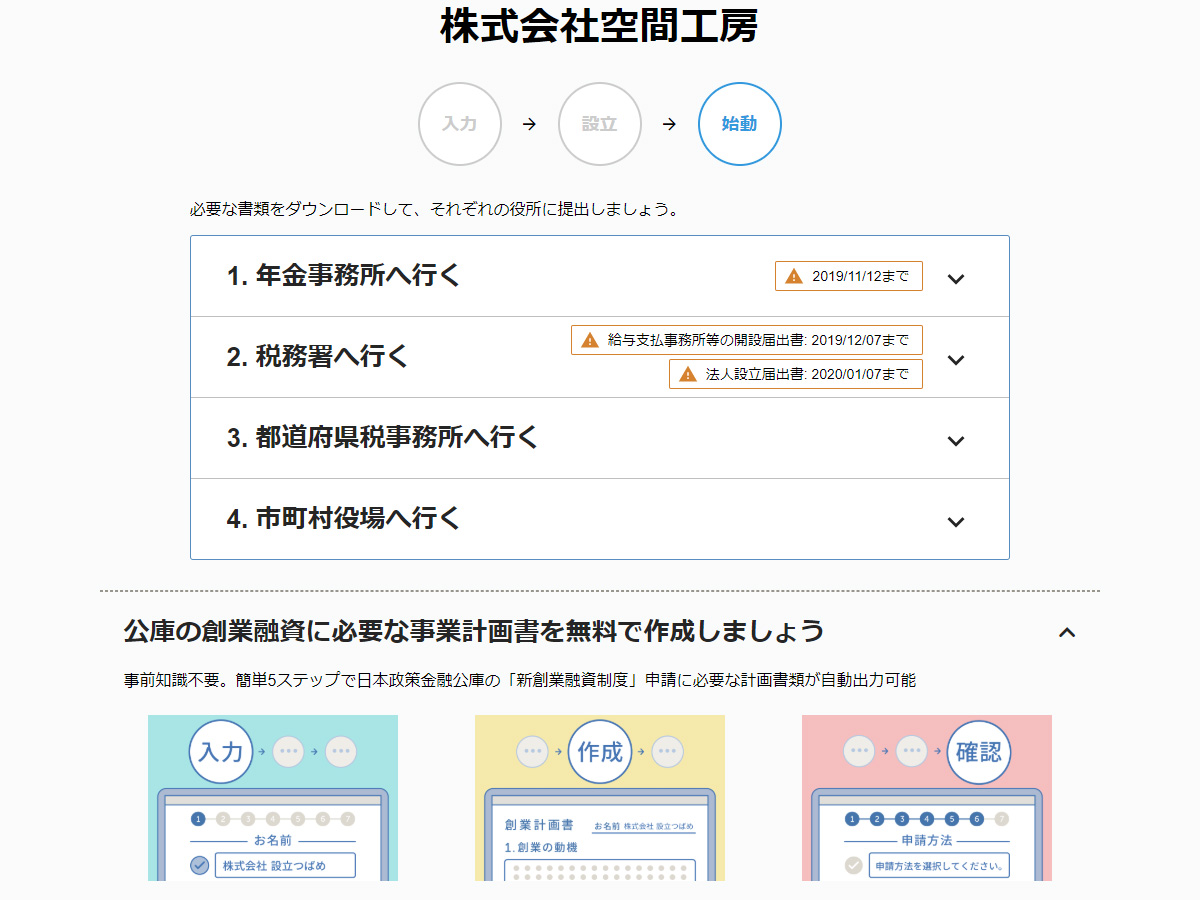The width and height of the screenshot is (1200, 900).
Task: Expand the 年金事務所へ行く section
Action: click(956, 279)
